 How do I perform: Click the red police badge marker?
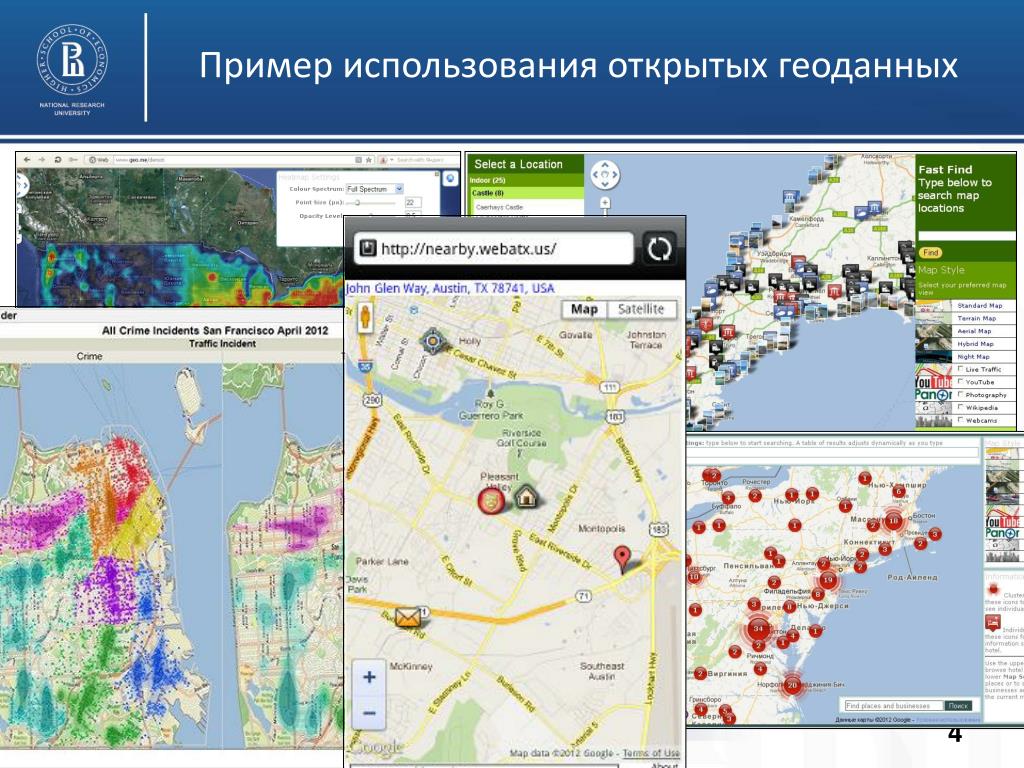pos(491,500)
